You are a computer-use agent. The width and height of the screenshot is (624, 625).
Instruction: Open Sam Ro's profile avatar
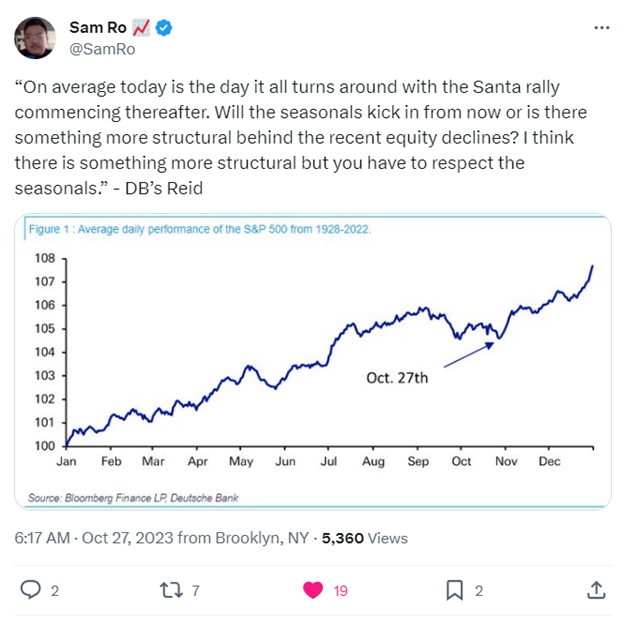(35, 37)
